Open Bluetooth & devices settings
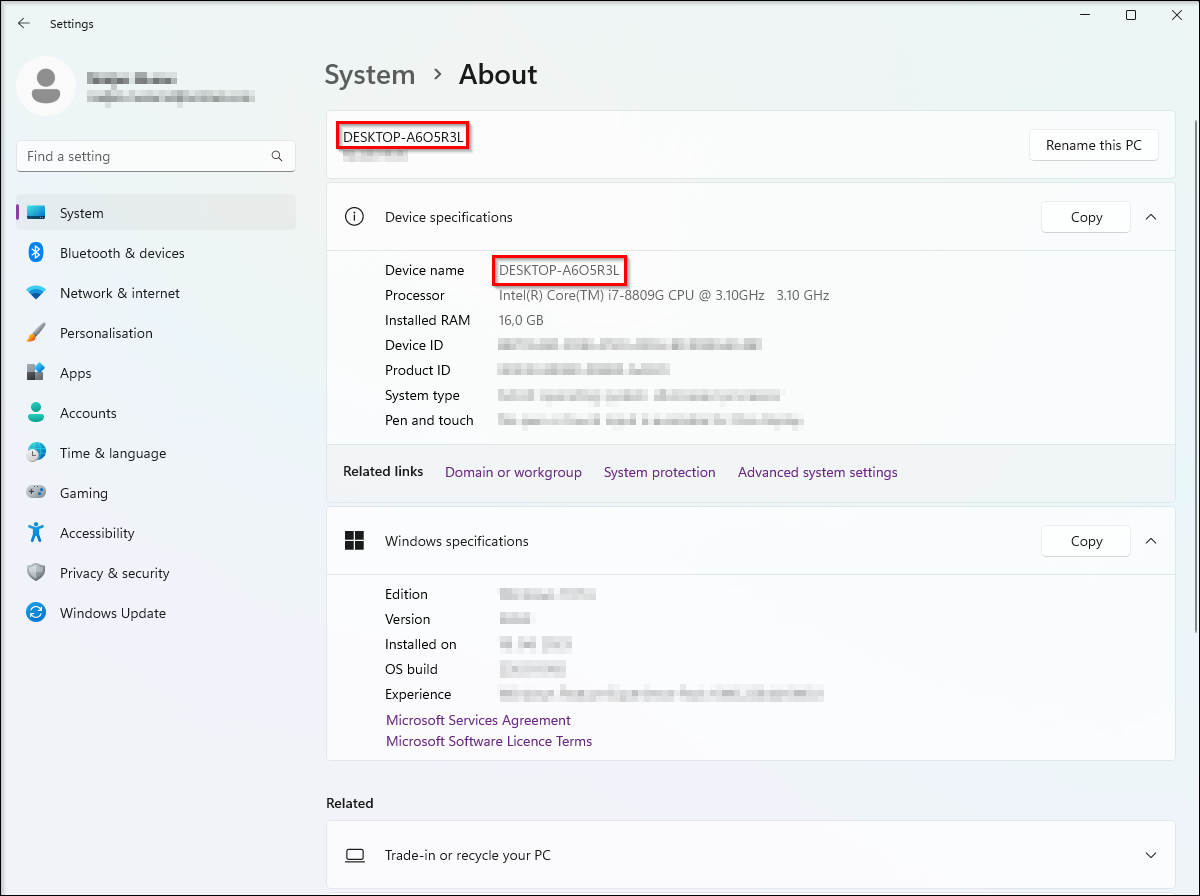This screenshot has height=896, width=1200. pos(122,253)
